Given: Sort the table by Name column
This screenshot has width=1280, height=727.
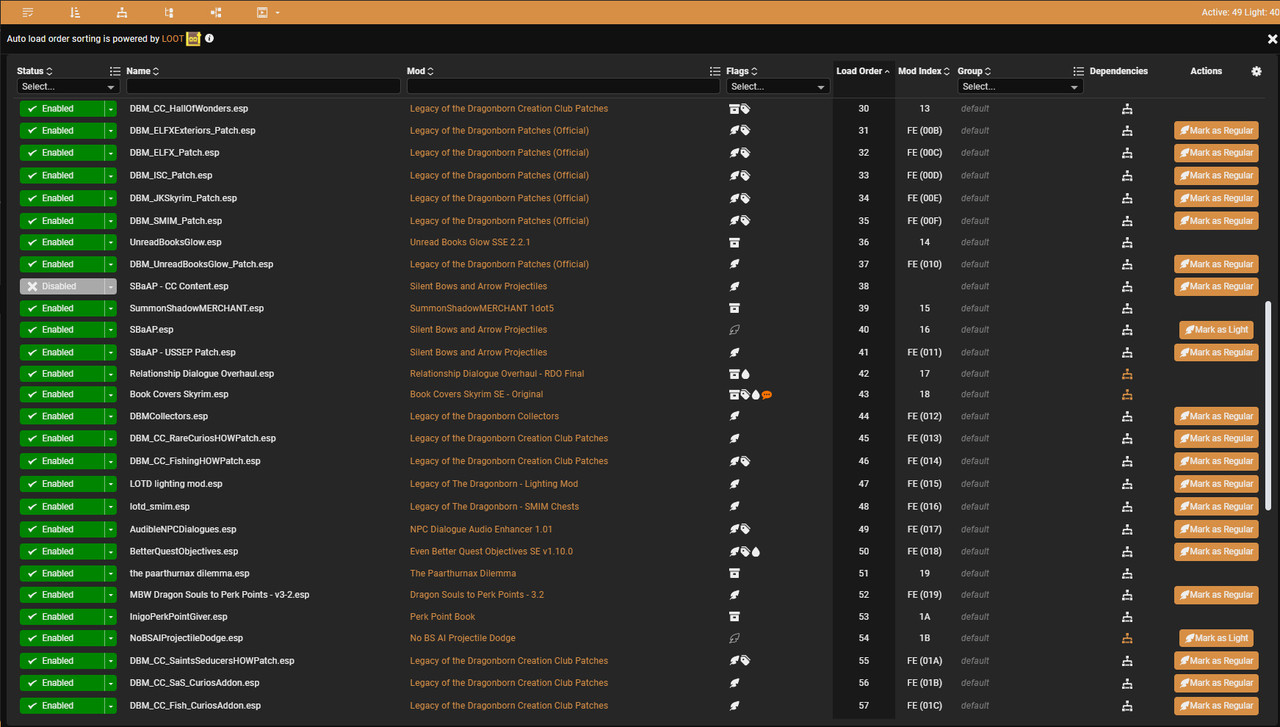Looking at the screenshot, I should click(x=143, y=71).
